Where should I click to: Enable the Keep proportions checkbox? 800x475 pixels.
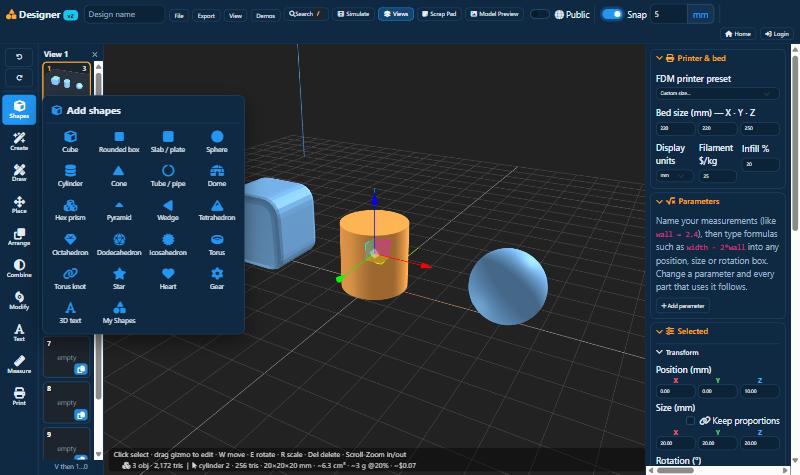690,421
